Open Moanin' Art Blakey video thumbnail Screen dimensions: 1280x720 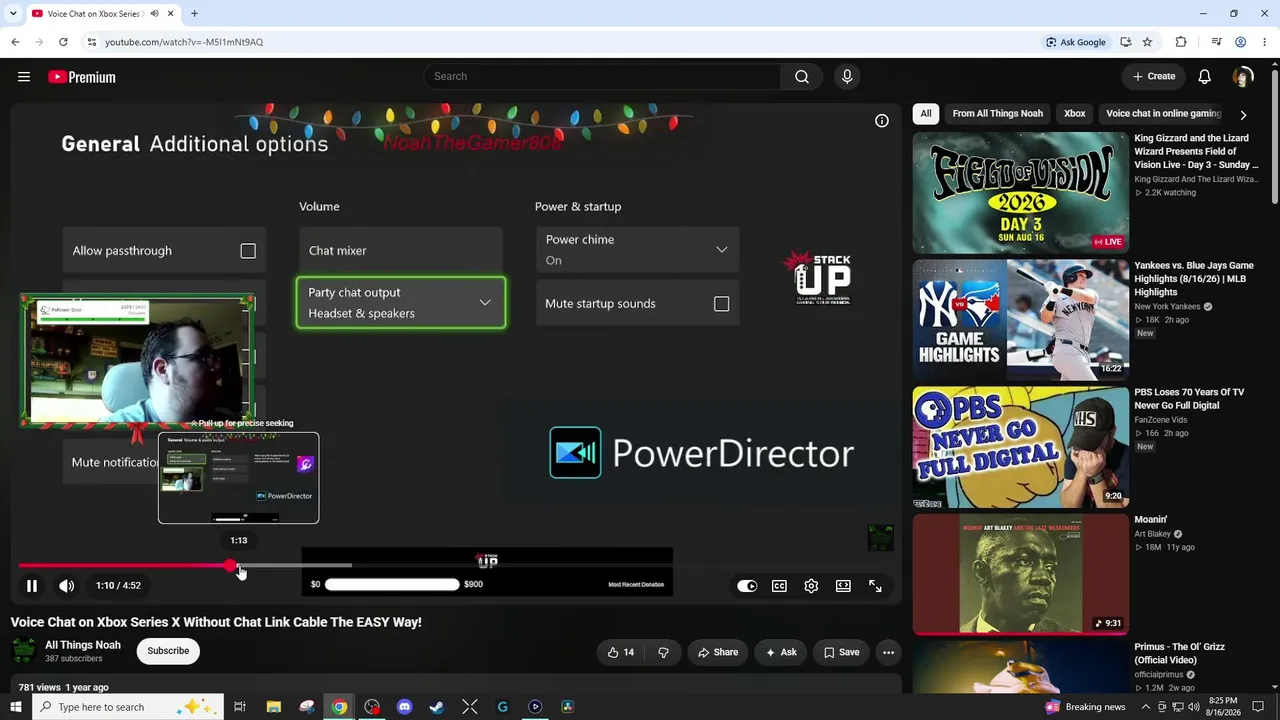pos(1020,574)
